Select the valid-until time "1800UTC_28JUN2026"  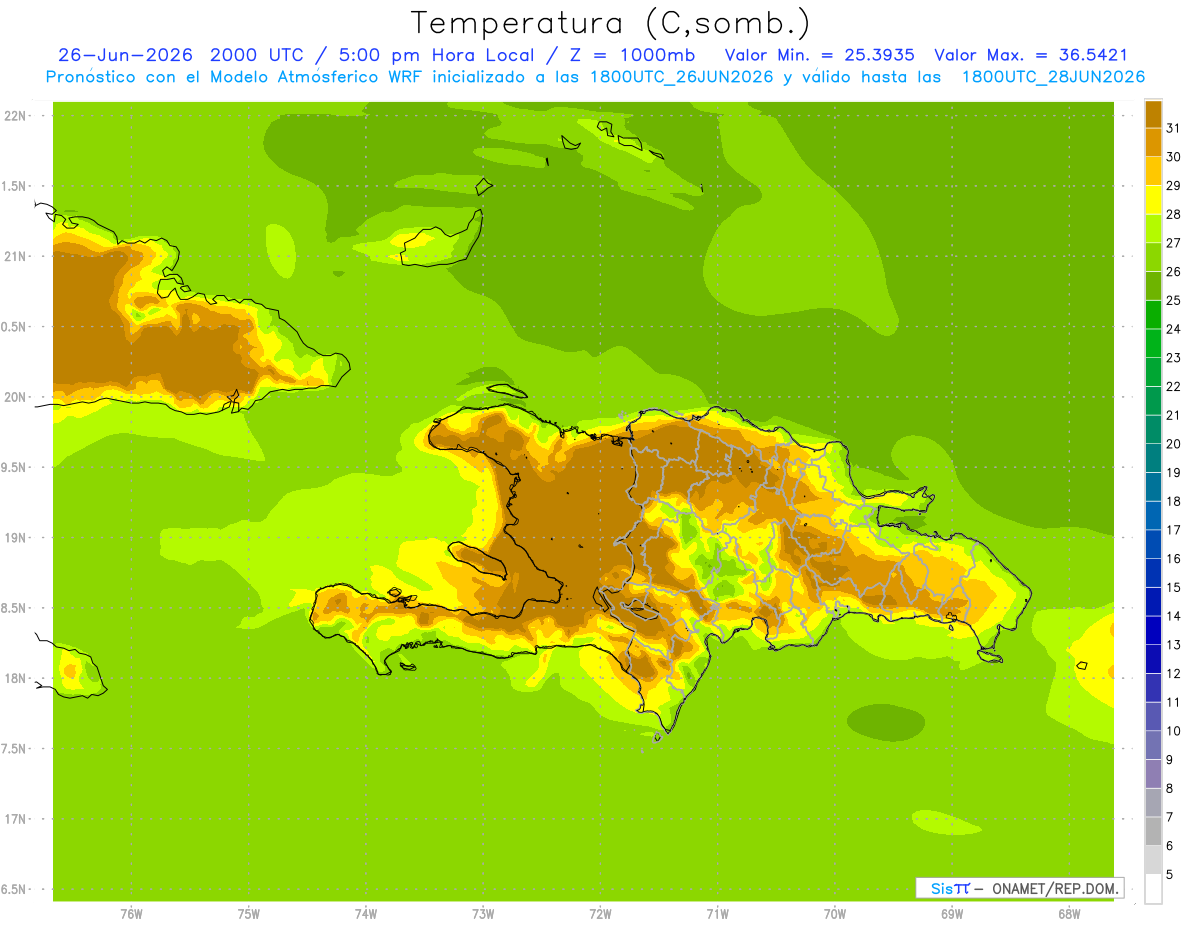[1053, 77]
